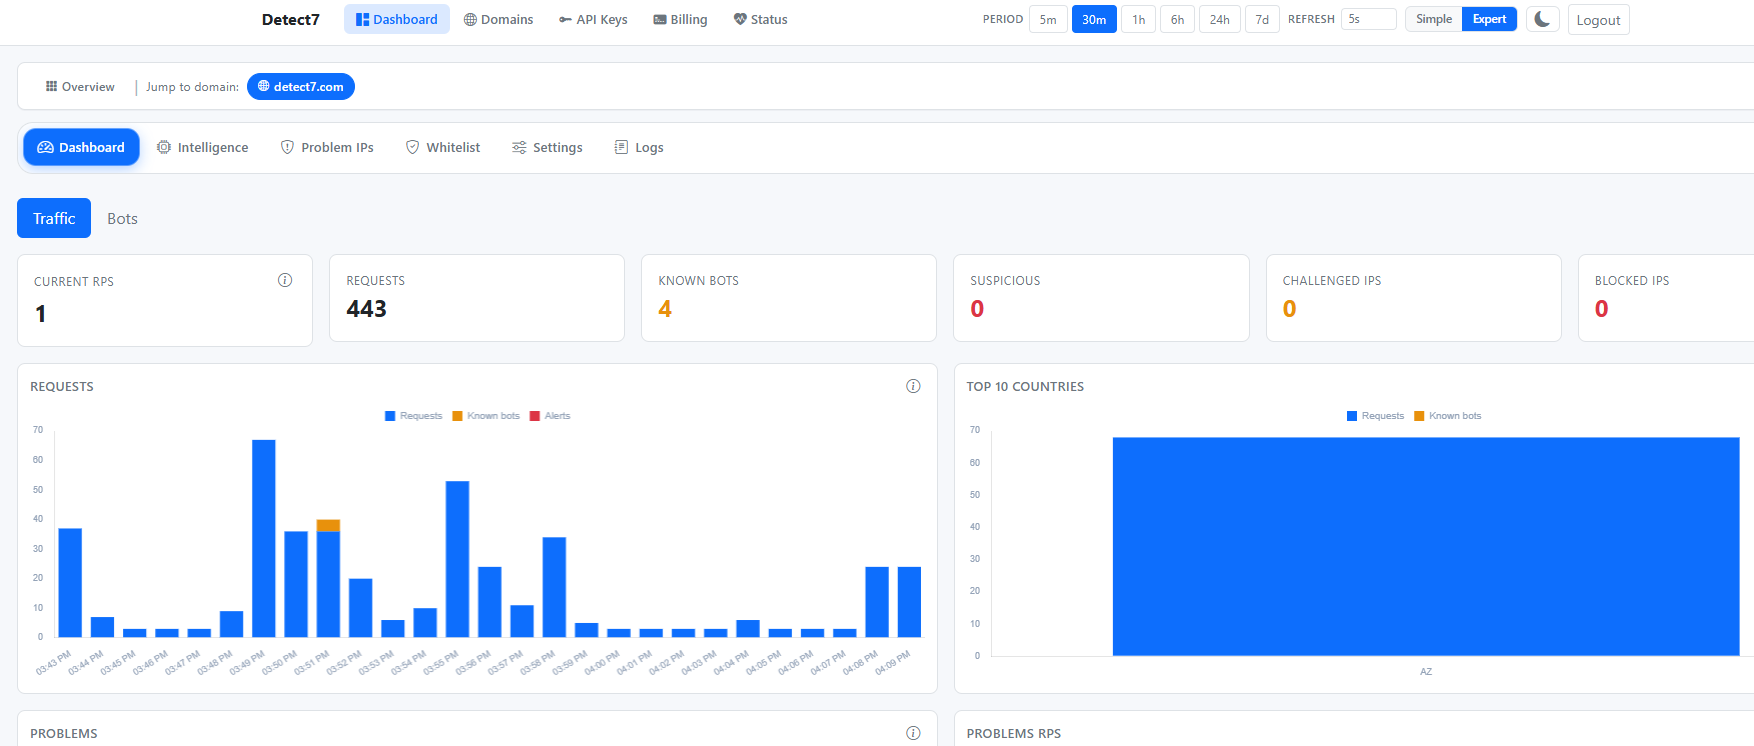This screenshot has width=1754, height=746.
Task: Select top Dashboard nav item
Action: click(x=397, y=19)
